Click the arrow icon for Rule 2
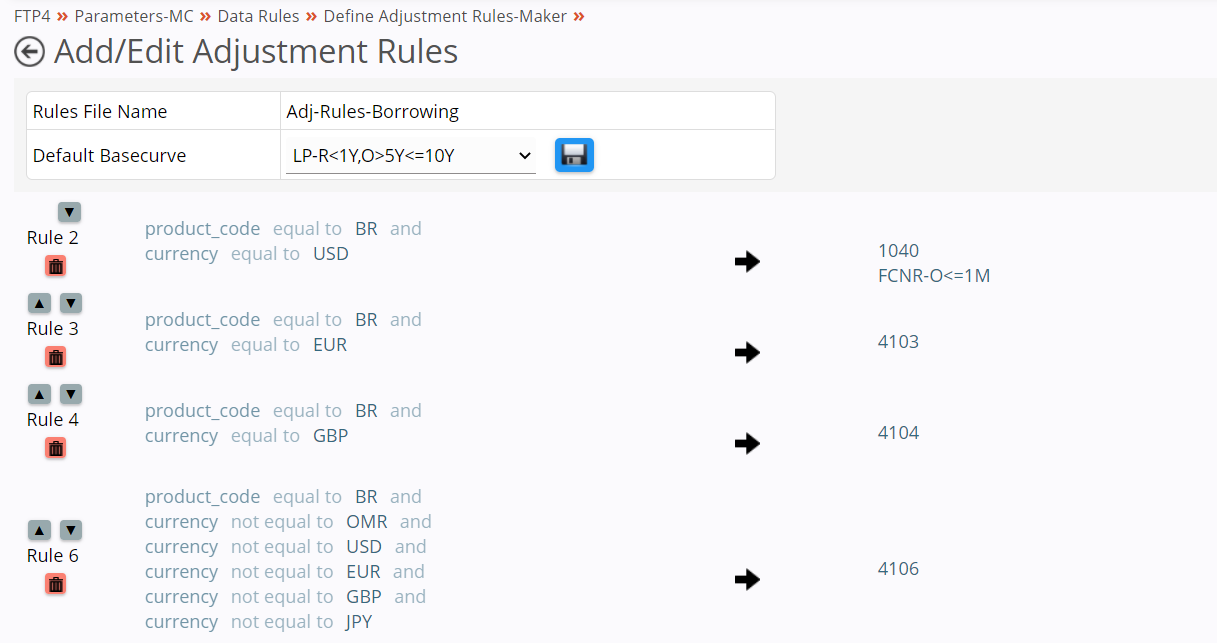The height and width of the screenshot is (643, 1217). pyautogui.click(x=747, y=262)
